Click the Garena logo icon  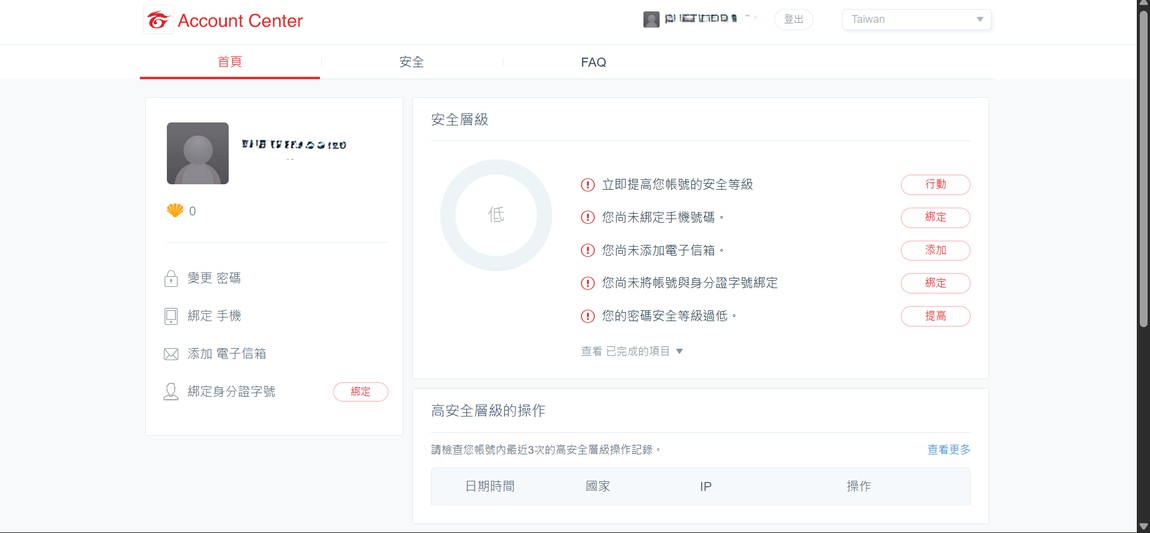[x=158, y=21]
